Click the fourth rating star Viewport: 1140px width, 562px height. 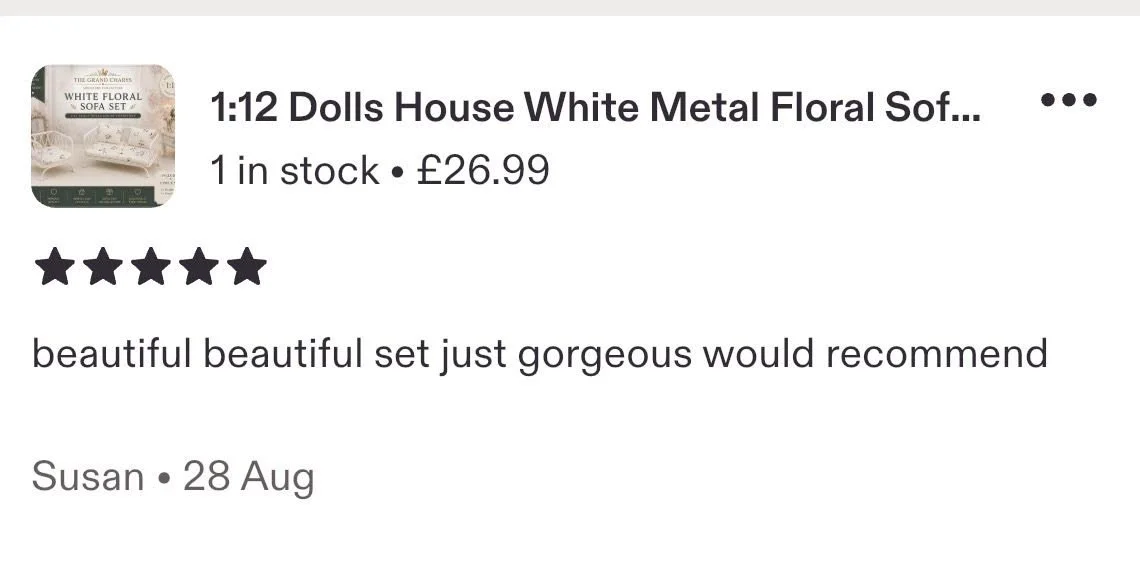(198, 267)
